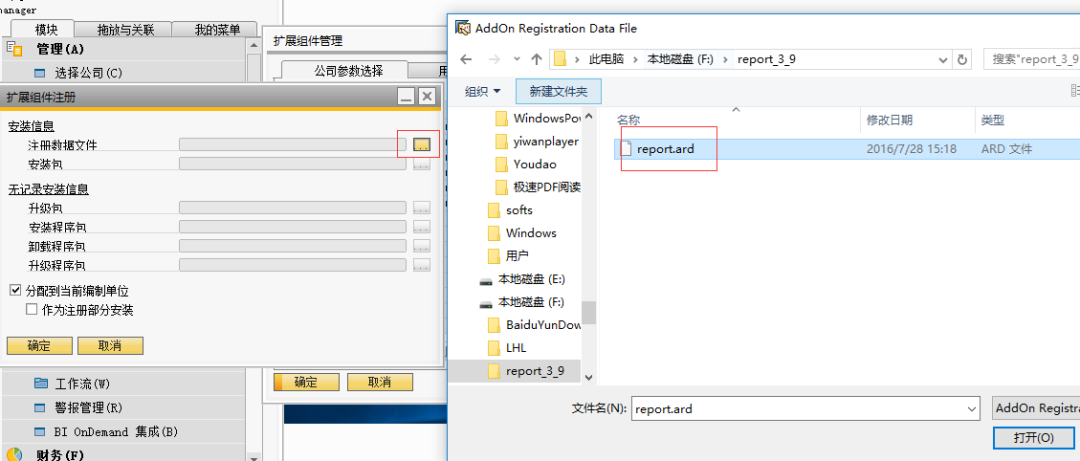This screenshot has height=461, width=1080.
Task: Open 选择公司(C) menu item
Action: [x=88, y=73]
